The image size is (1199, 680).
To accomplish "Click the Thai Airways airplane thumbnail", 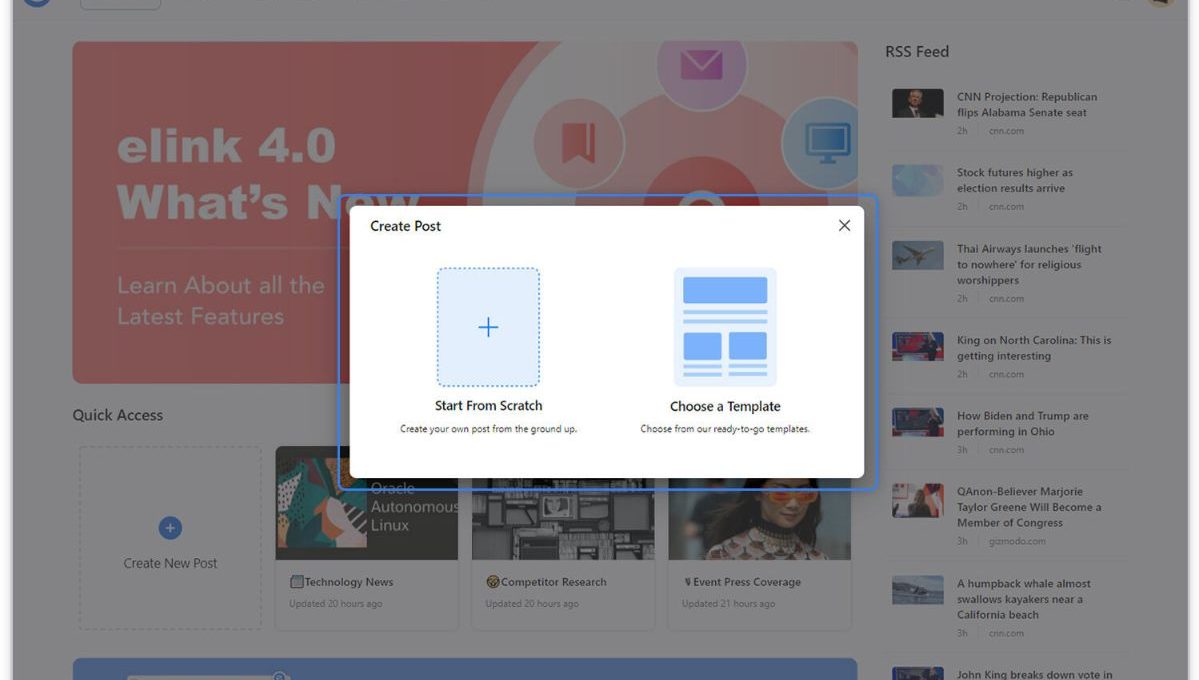I will point(917,256).
